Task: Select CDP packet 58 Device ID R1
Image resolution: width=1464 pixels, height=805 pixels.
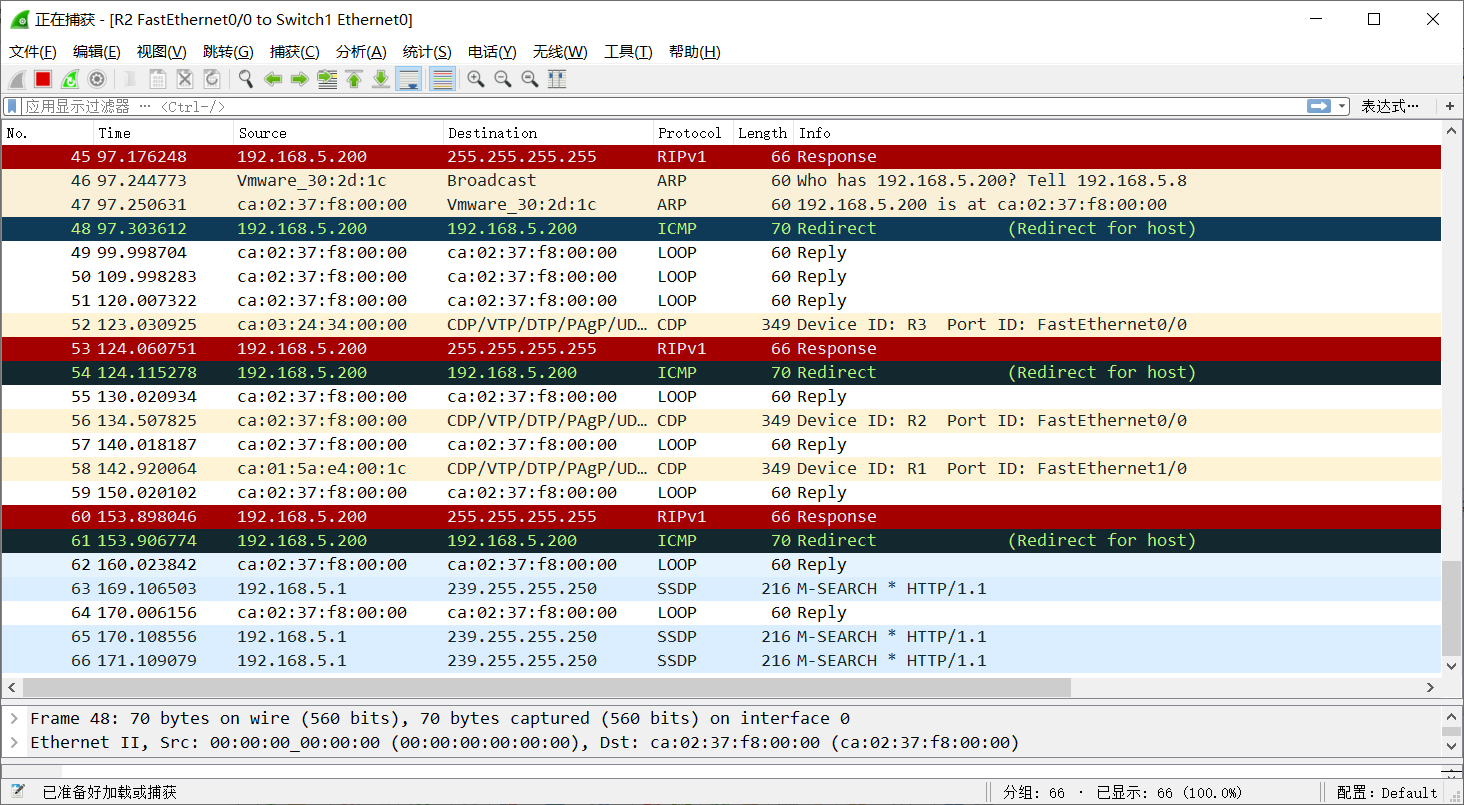Action: click(721, 469)
